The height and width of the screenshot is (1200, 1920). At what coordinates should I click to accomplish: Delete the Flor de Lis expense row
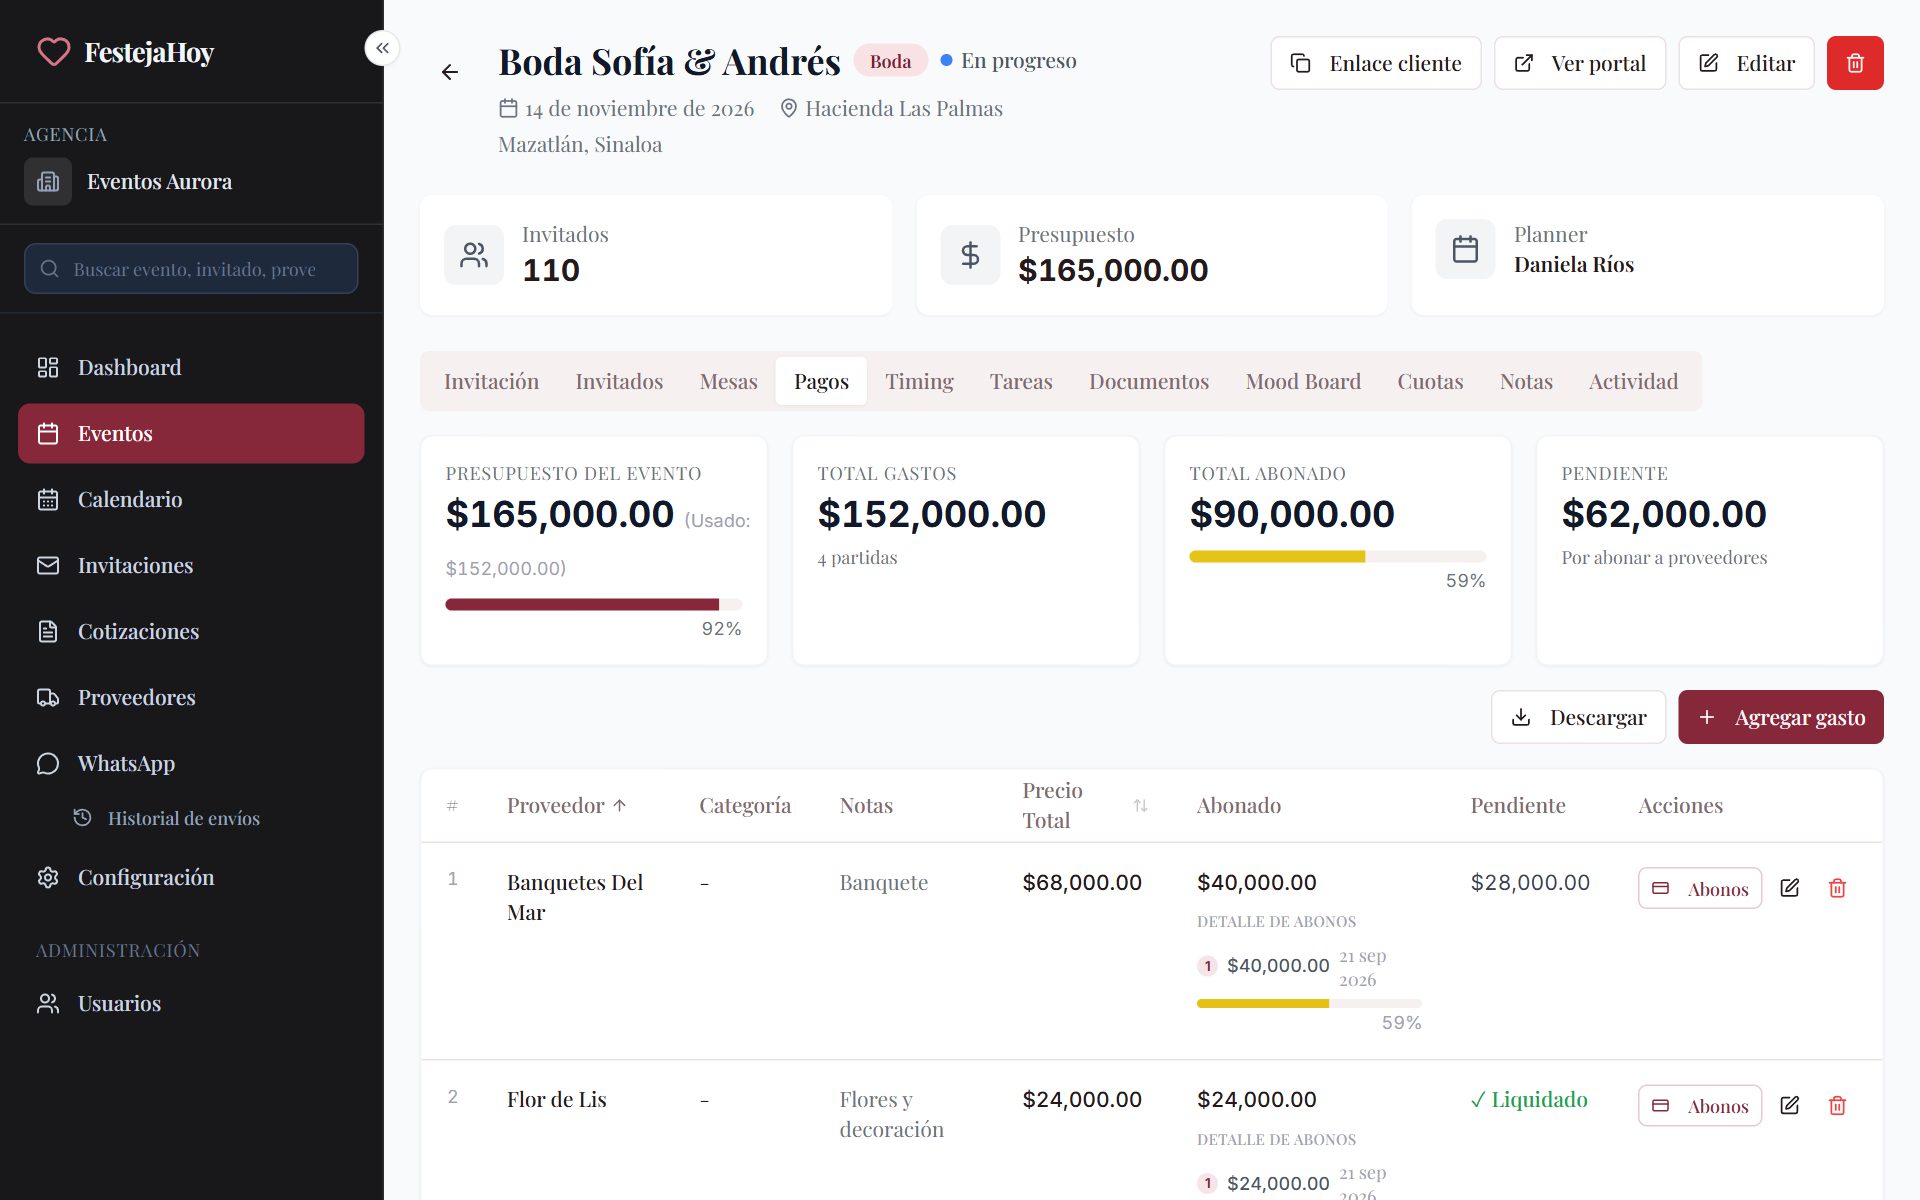point(1837,1105)
